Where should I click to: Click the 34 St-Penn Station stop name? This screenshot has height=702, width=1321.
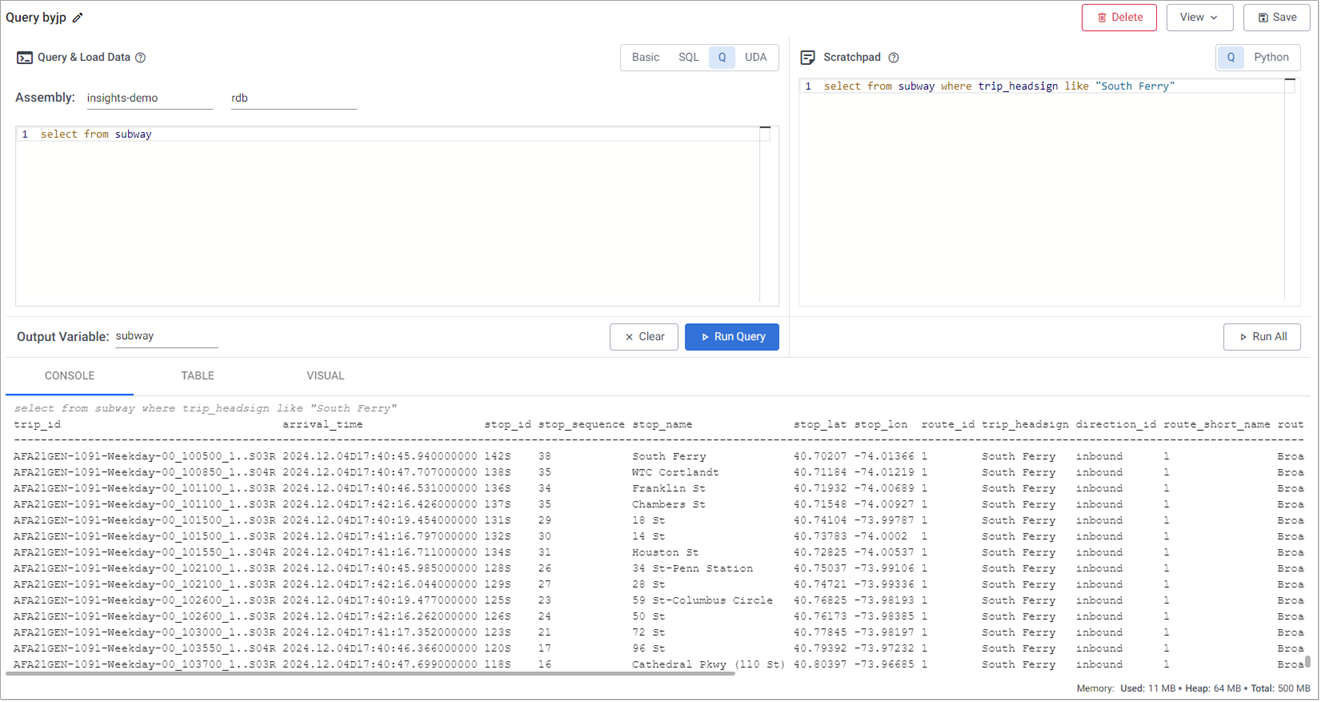point(692,569)
